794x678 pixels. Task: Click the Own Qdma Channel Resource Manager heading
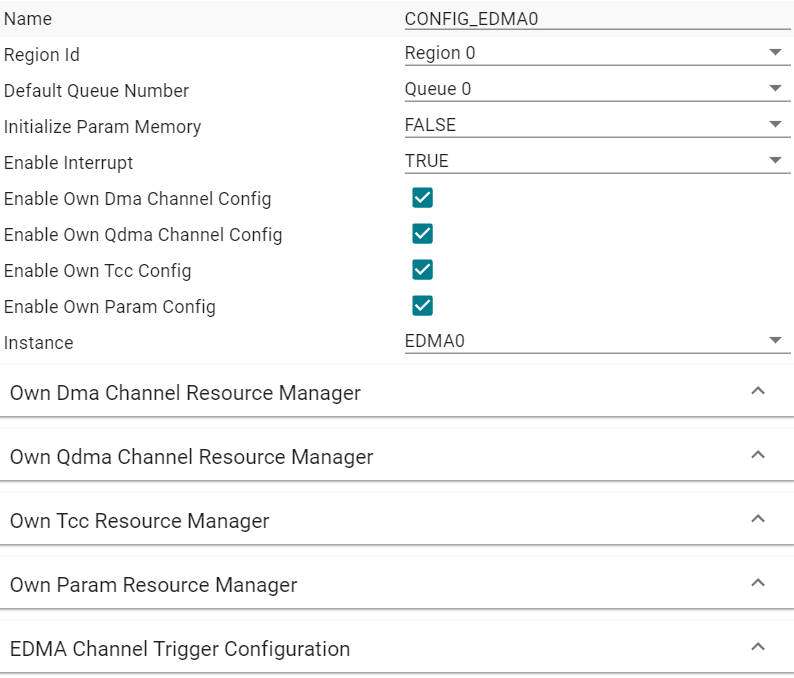(191, 457)
